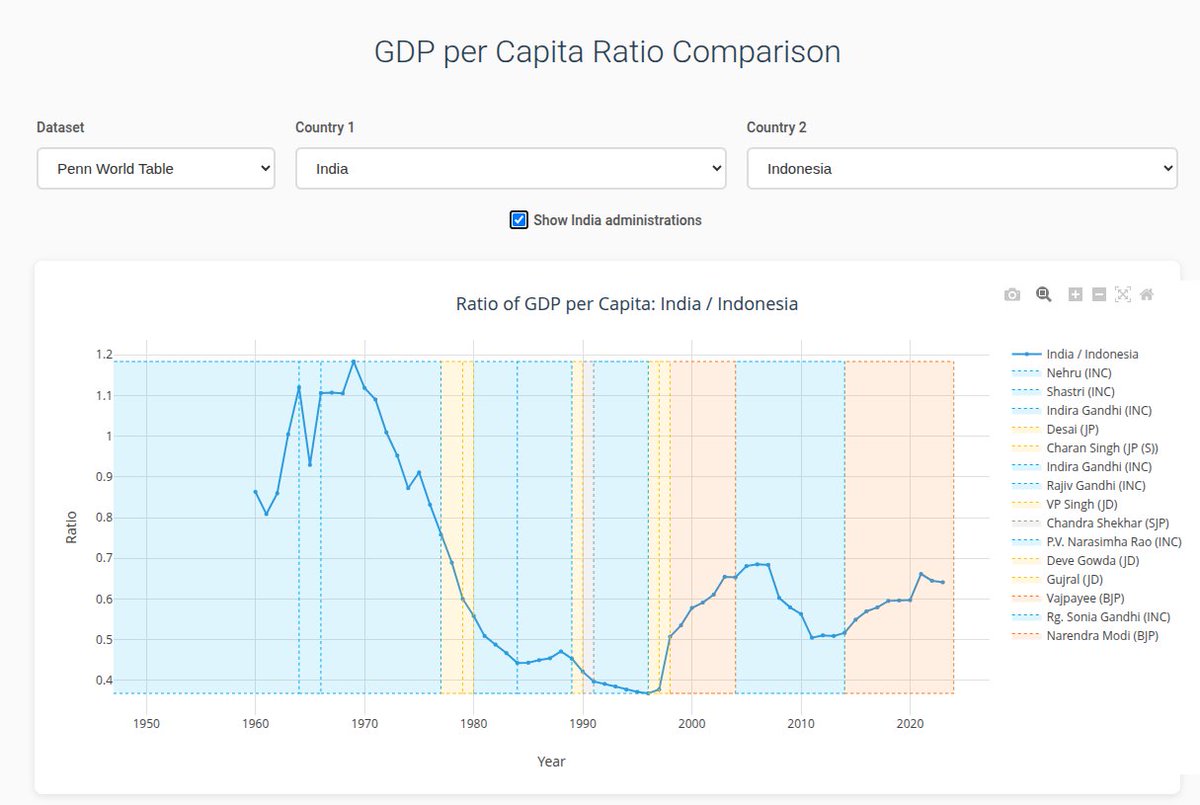
Task: Click the Zoom in plus icon
Action: (1075, 294)
